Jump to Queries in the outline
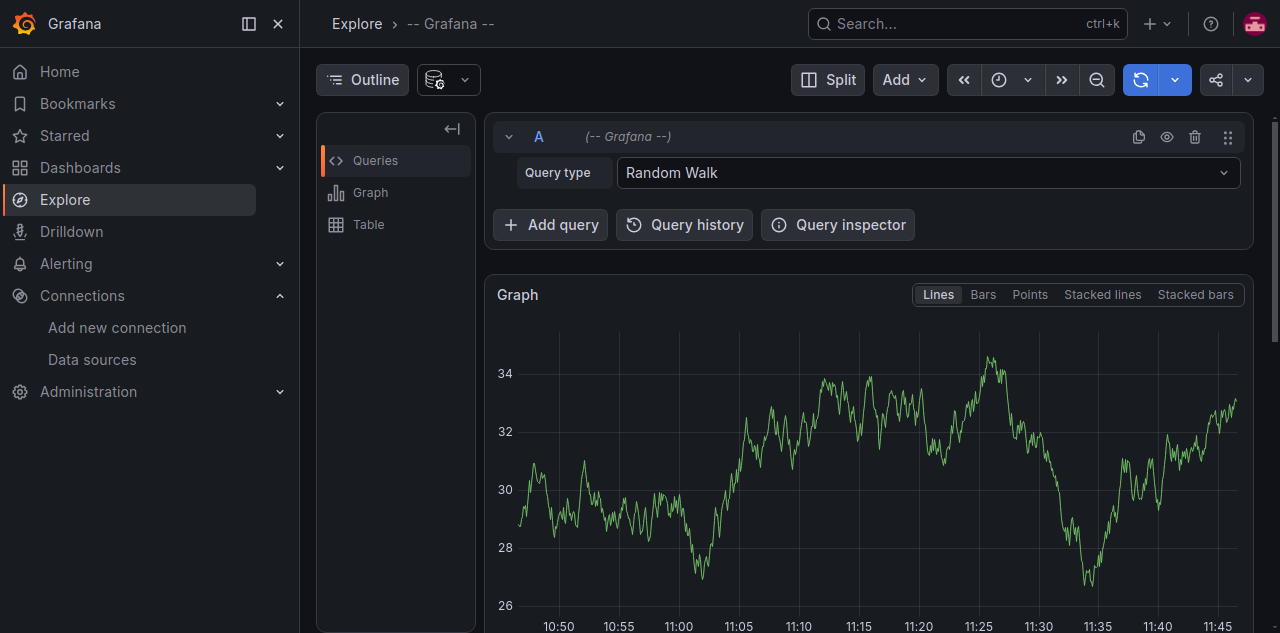Screen dimensions: 1280x633 [x=396, y=161]
